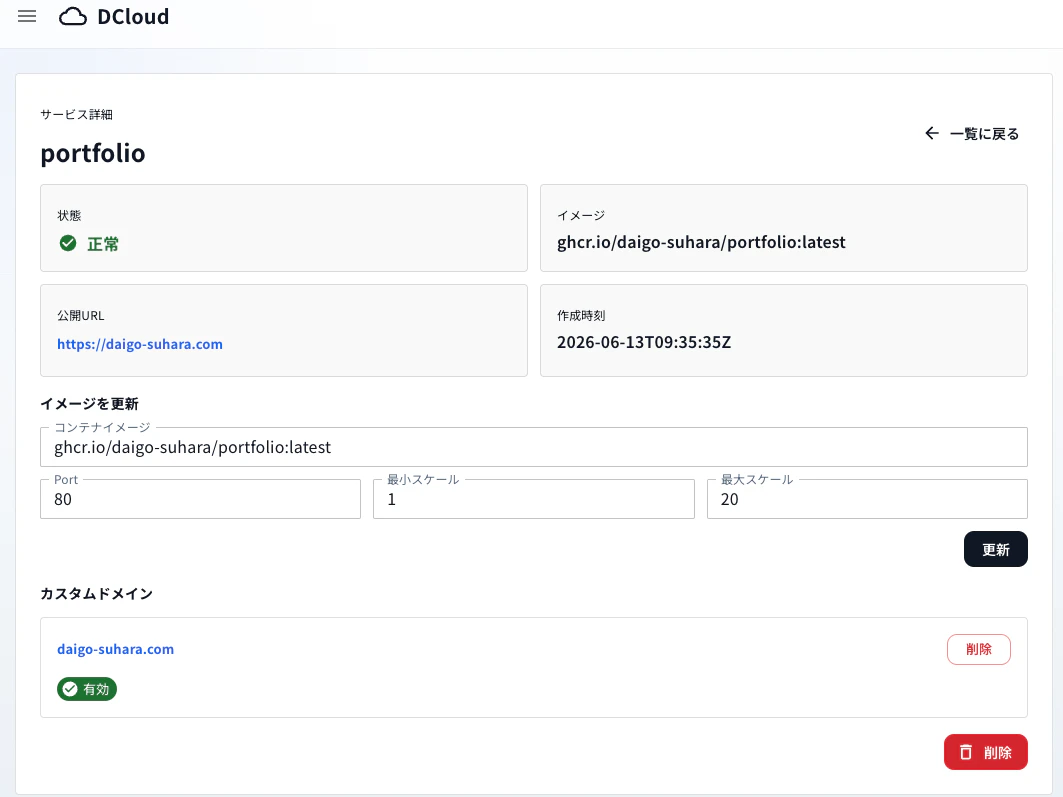
Task: Click the 公開URL label
Action: pos(81,316)
